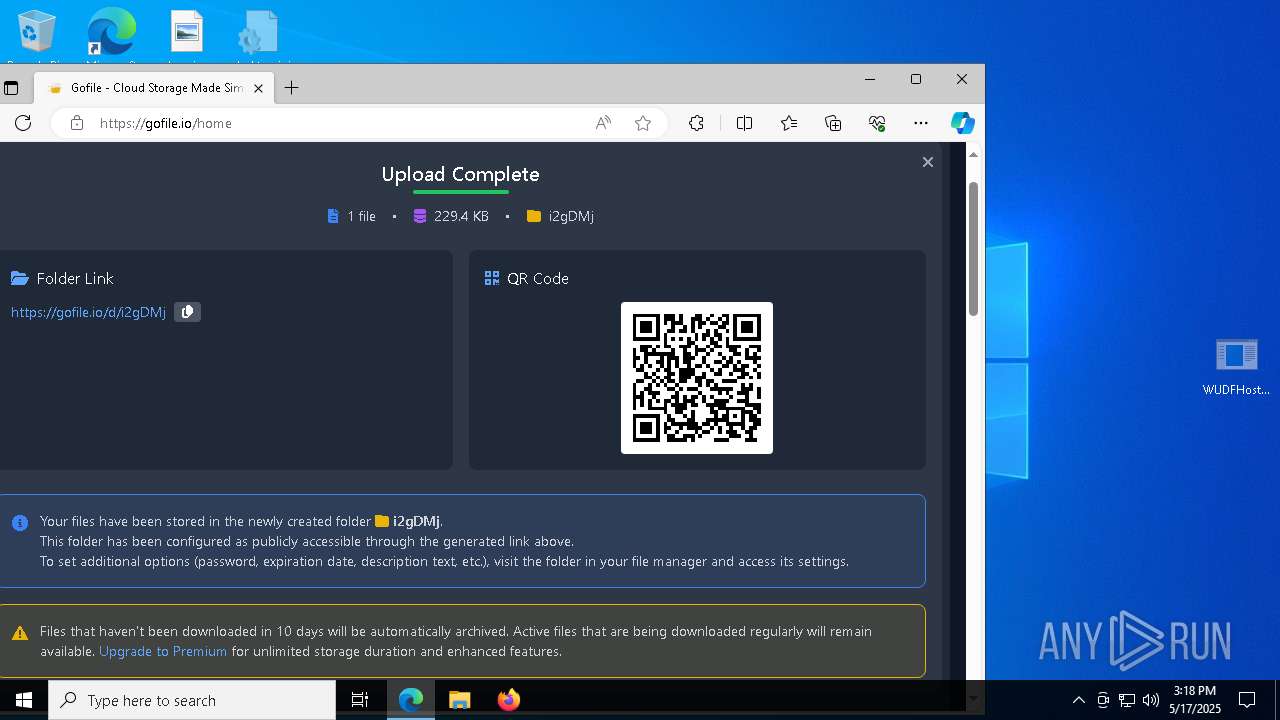Open the notification center
Screen dimensions: 1280x720
click(x=1247, y=700)
